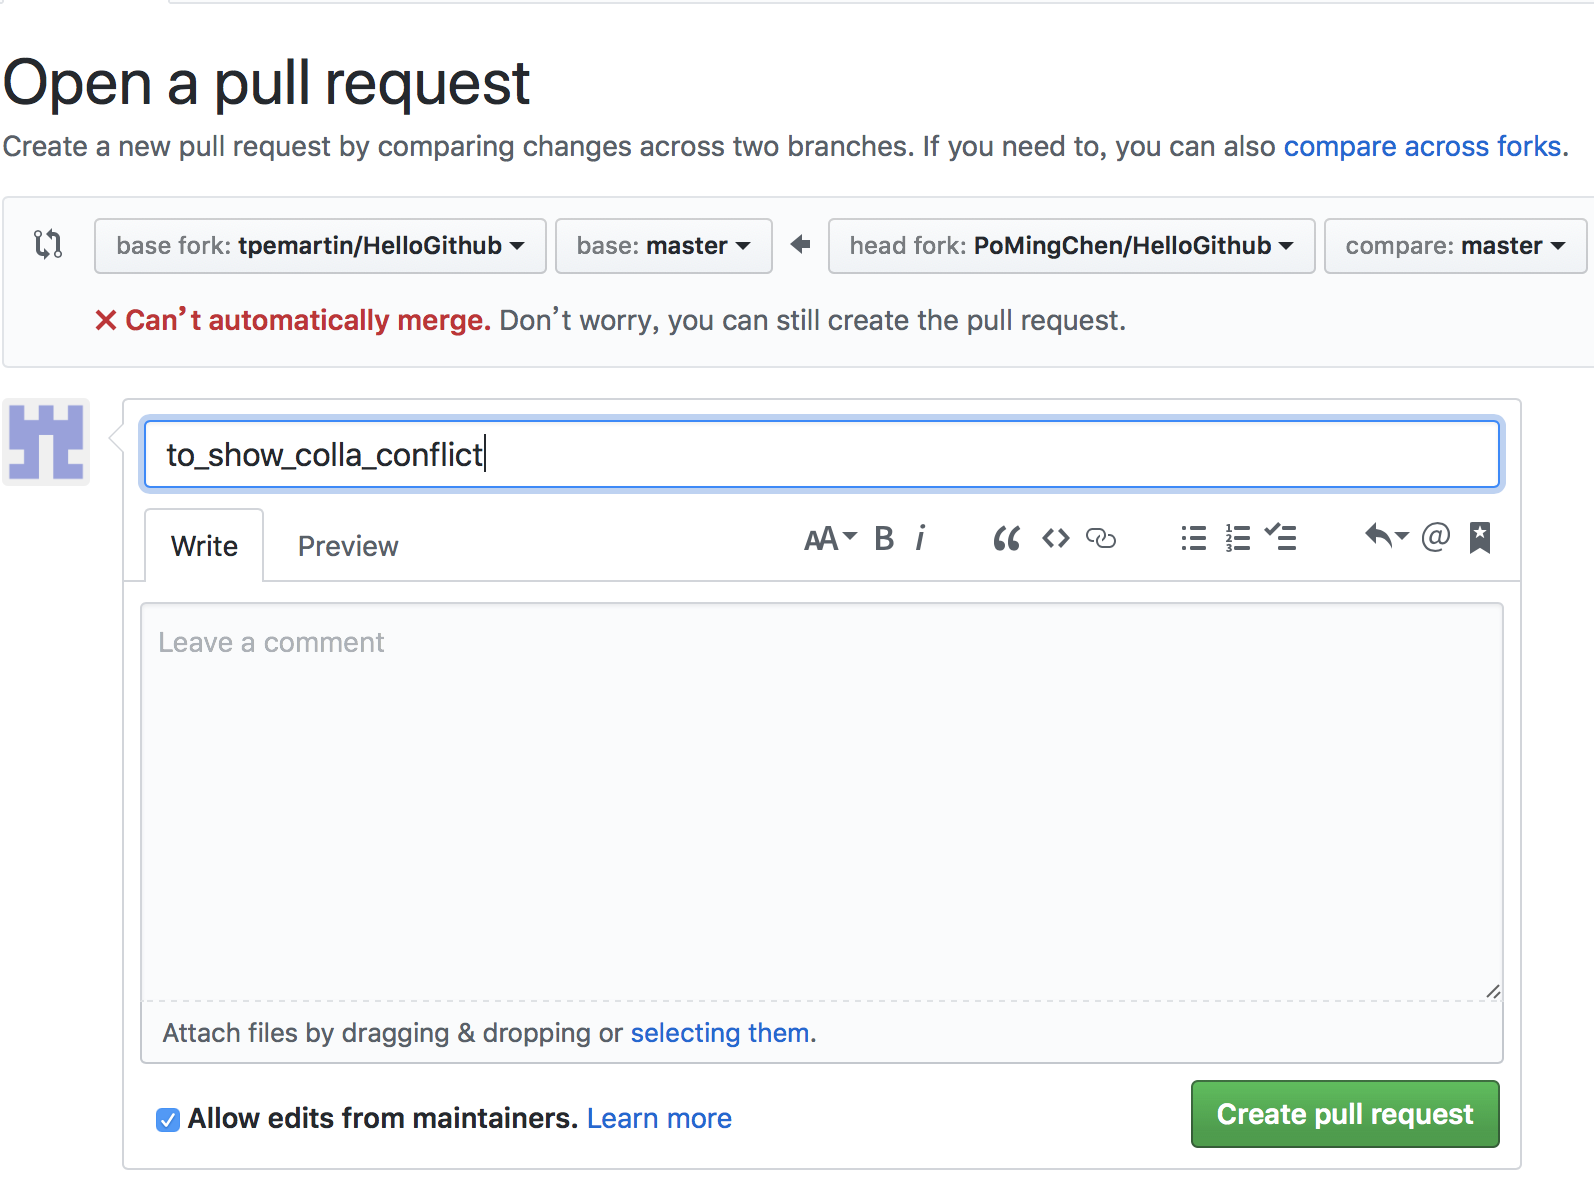This screenshot has width=1594, height=1180.
Task: Click the Create pull request button
Action: (1344, 1114)
